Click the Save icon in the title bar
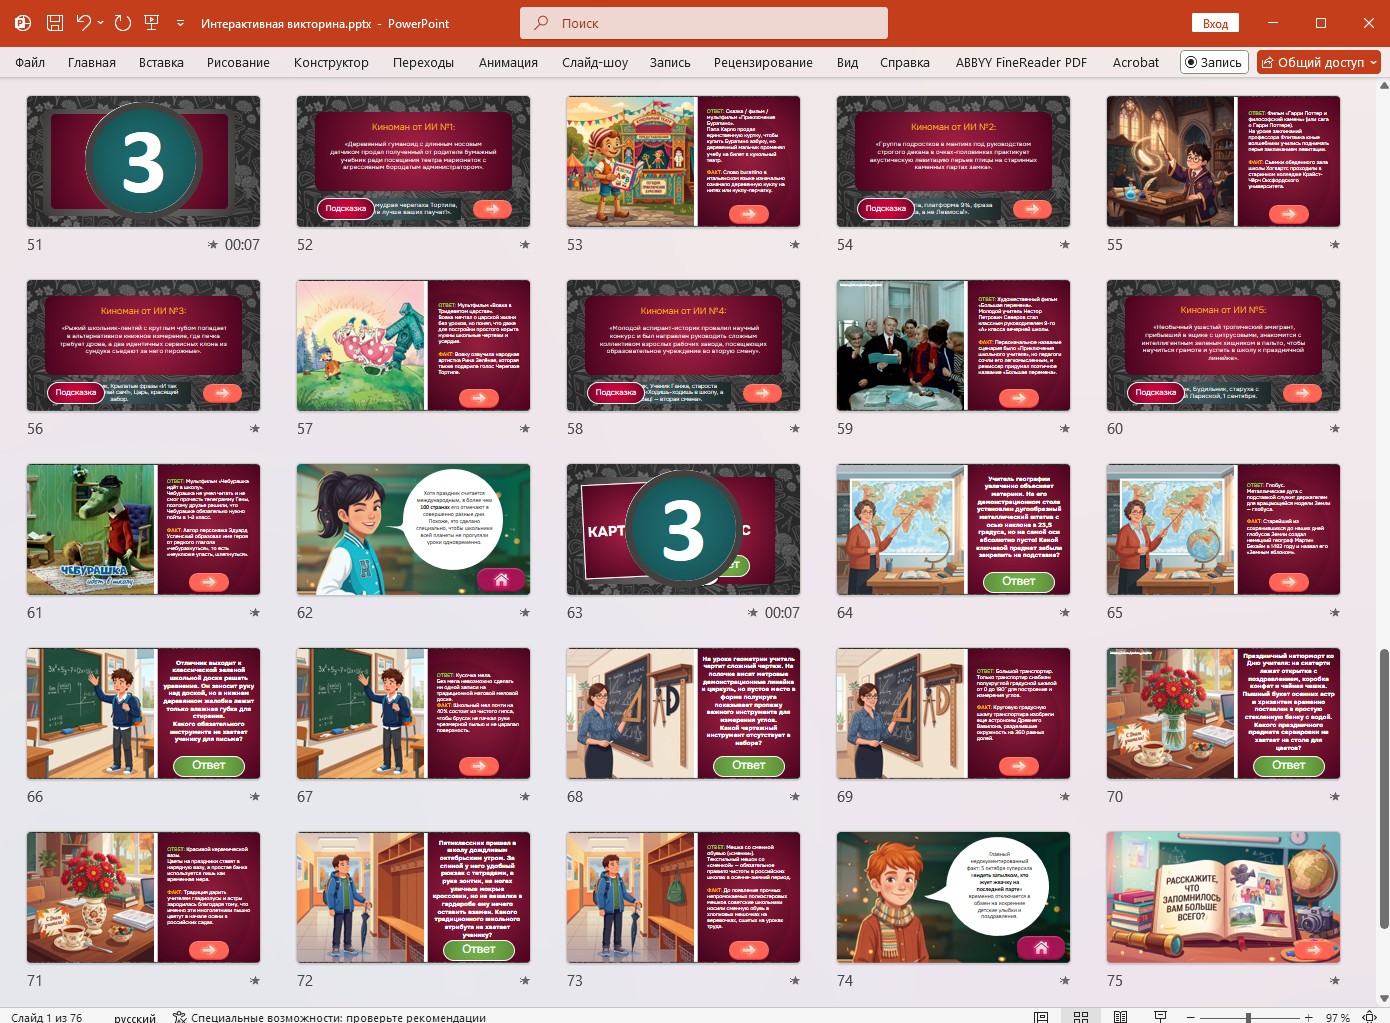The width and height of the screenshot is (1390, 1023). click(x=55, y=23)
